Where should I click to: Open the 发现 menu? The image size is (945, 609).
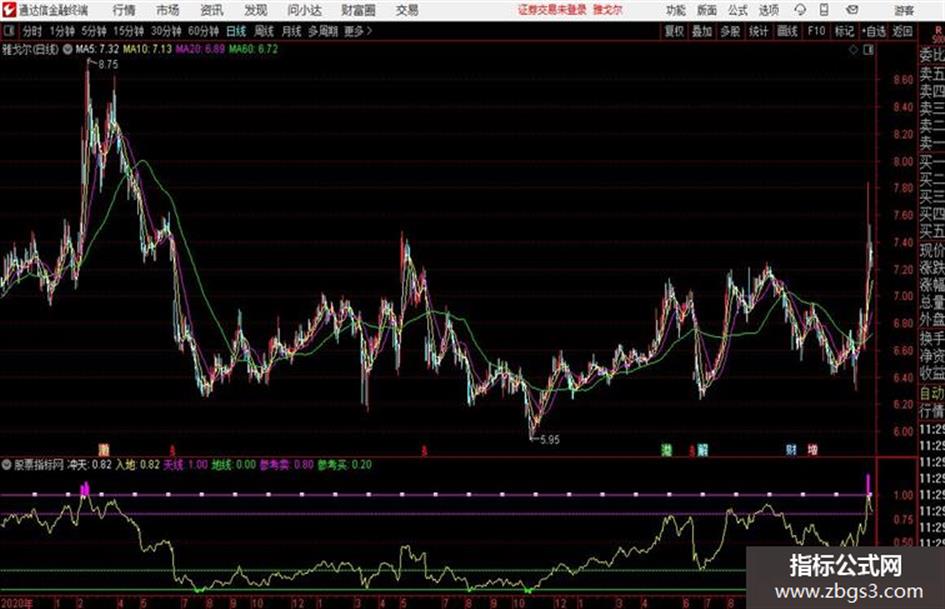tap(256, 10)
